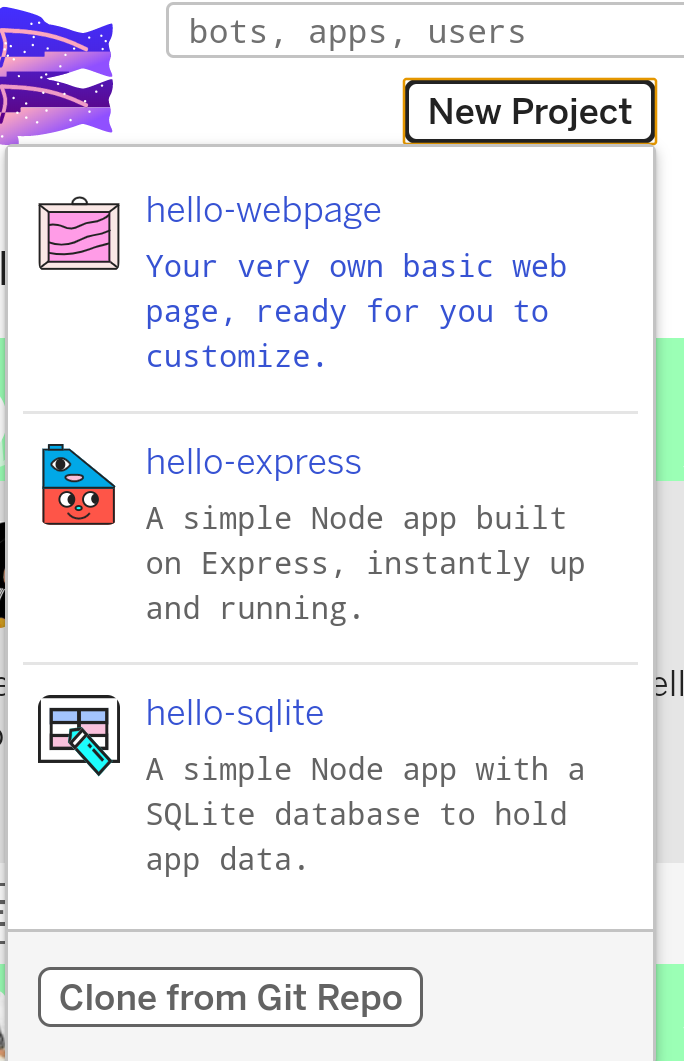Collapse the New Project dropdown

point(530,111)
